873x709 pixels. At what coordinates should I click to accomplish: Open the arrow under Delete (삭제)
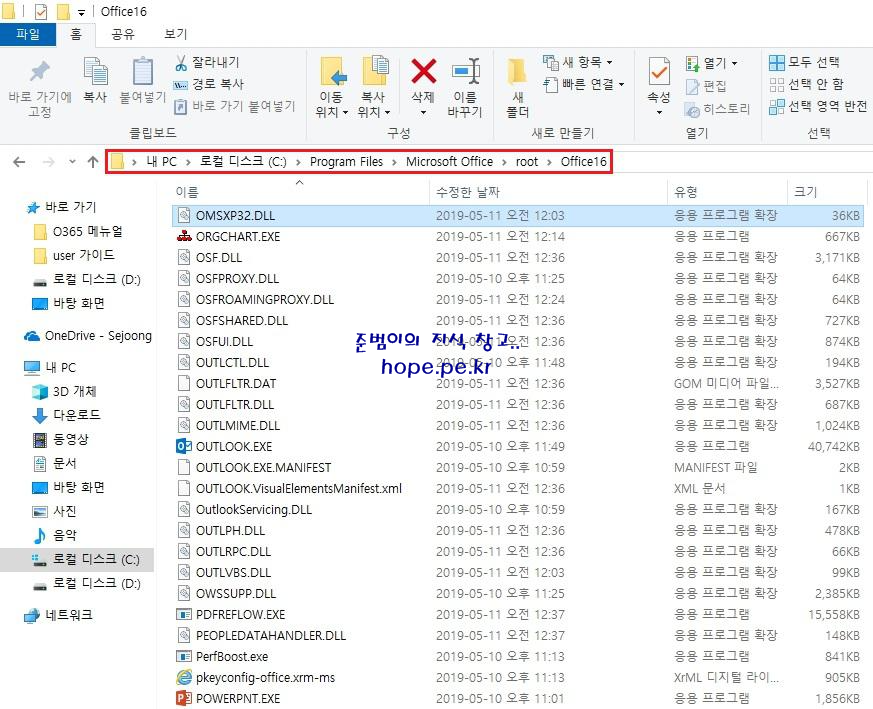tap(423, 112)
